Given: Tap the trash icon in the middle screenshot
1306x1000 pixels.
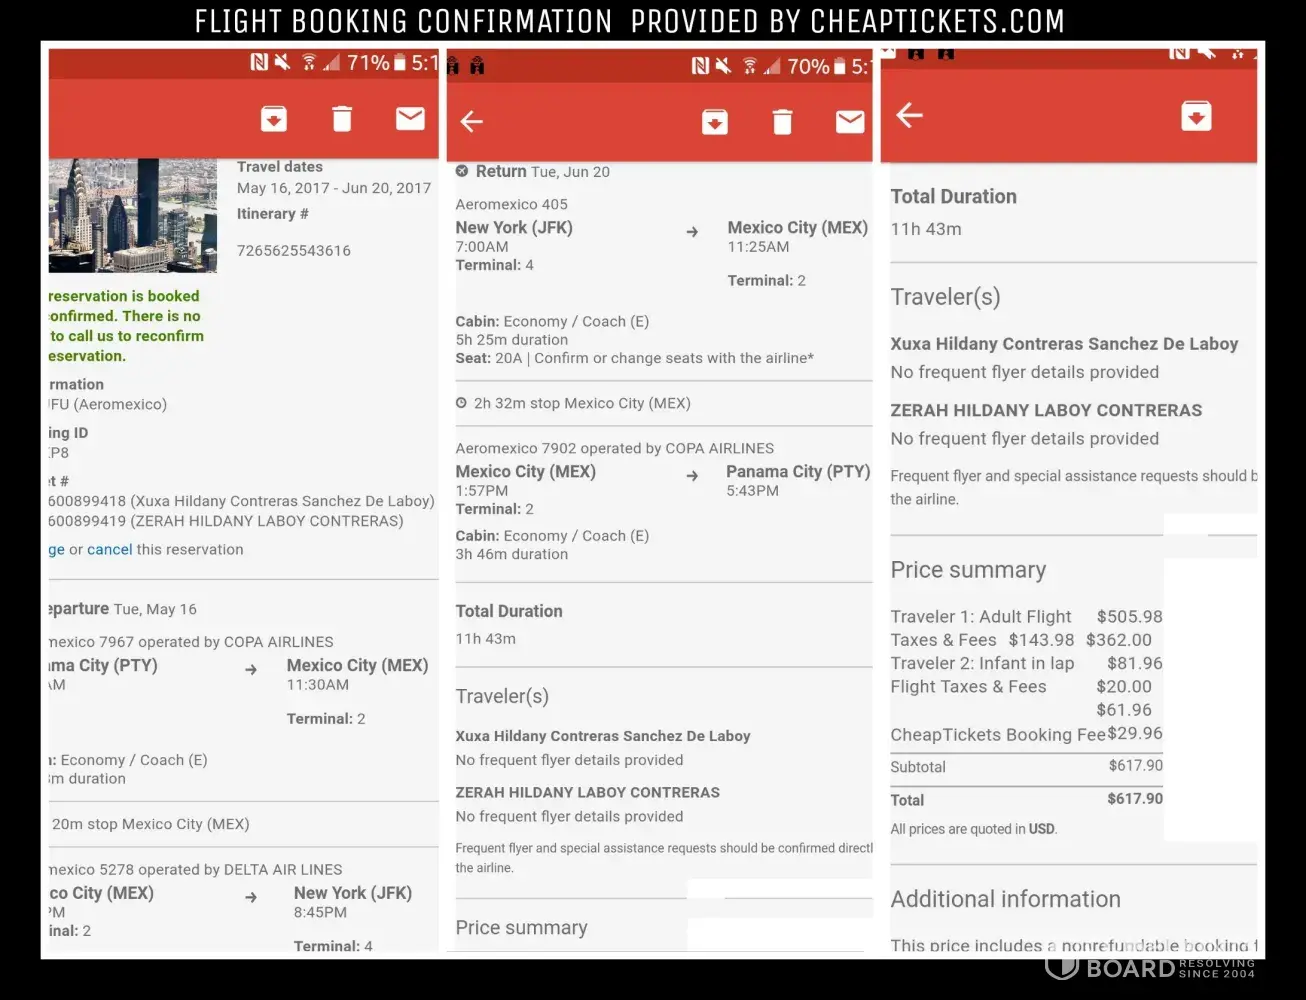Looking at the screenshot, I should [x=782, y=122].
